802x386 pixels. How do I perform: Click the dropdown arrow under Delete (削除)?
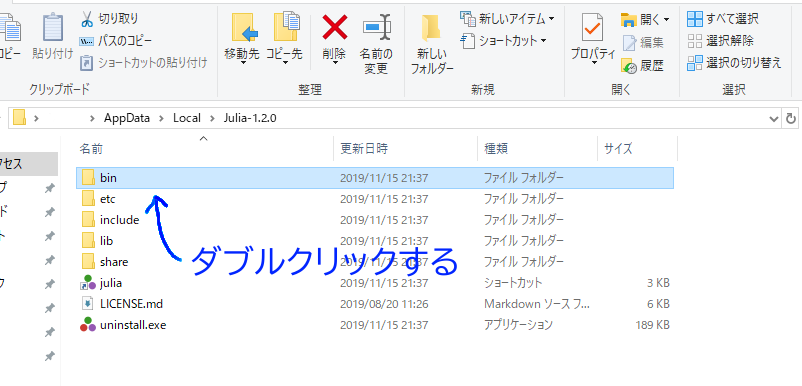[335, 63]
